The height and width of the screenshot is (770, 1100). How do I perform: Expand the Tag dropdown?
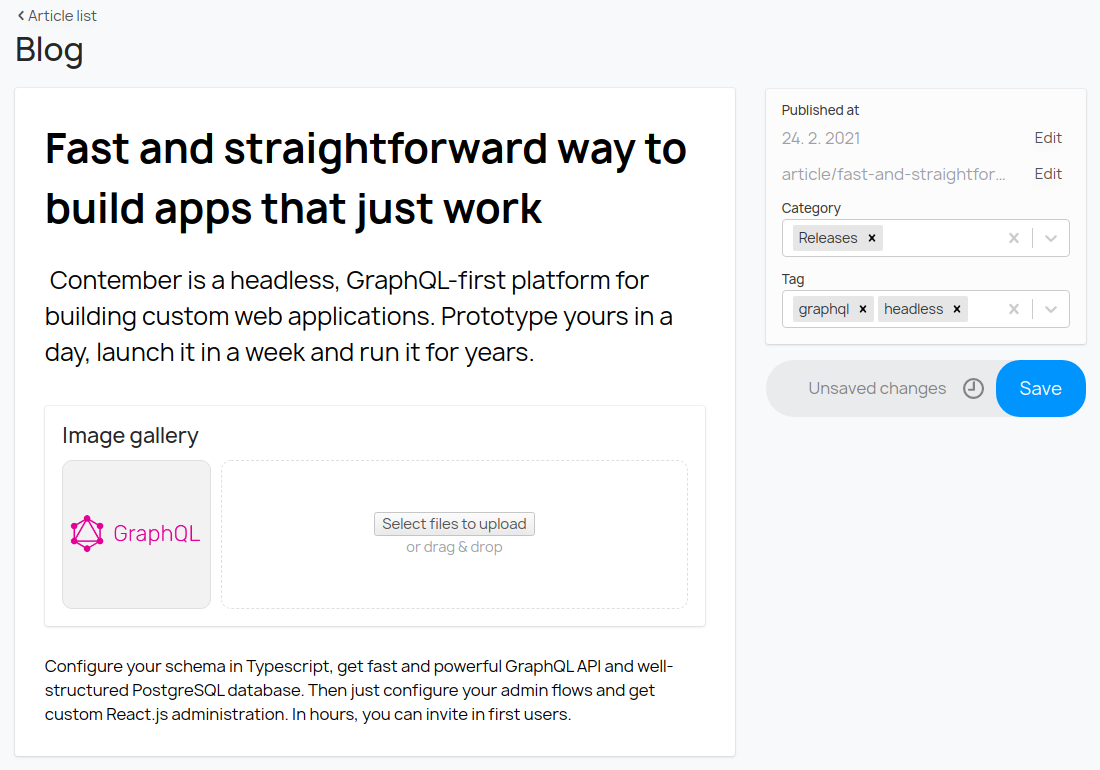(1051, 309)
